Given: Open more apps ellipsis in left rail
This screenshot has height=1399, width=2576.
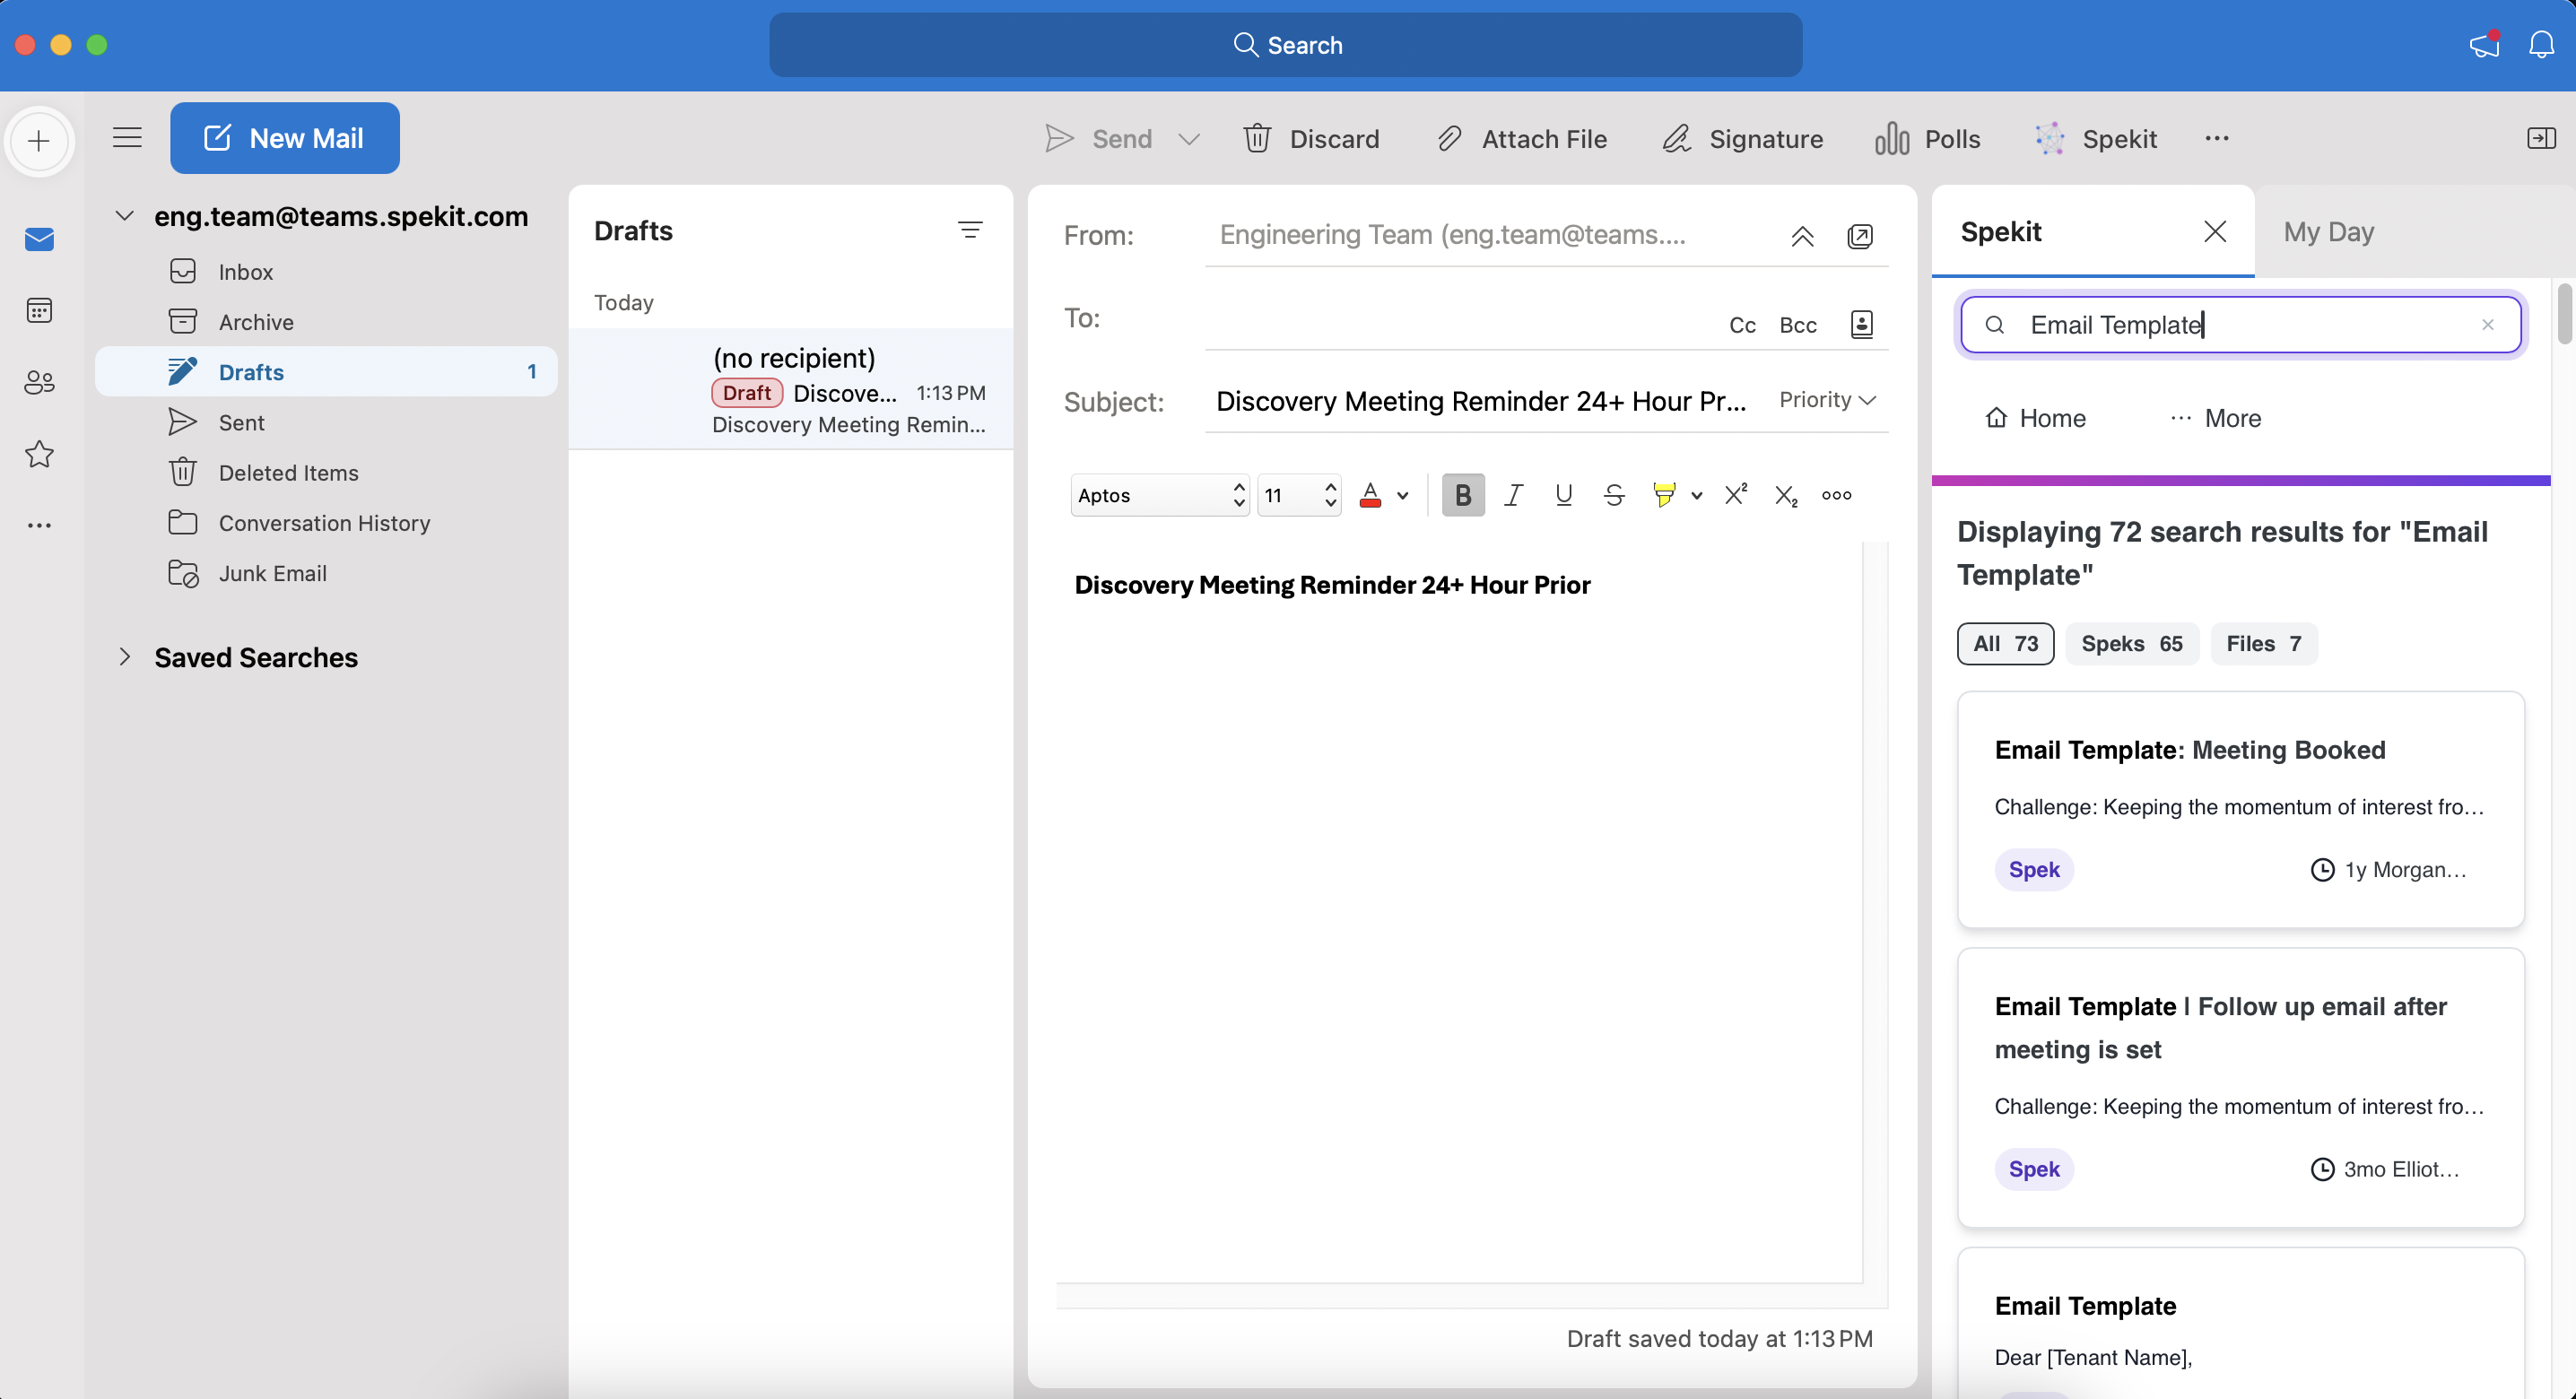Looking at the screenshot, I should [39, 525].
